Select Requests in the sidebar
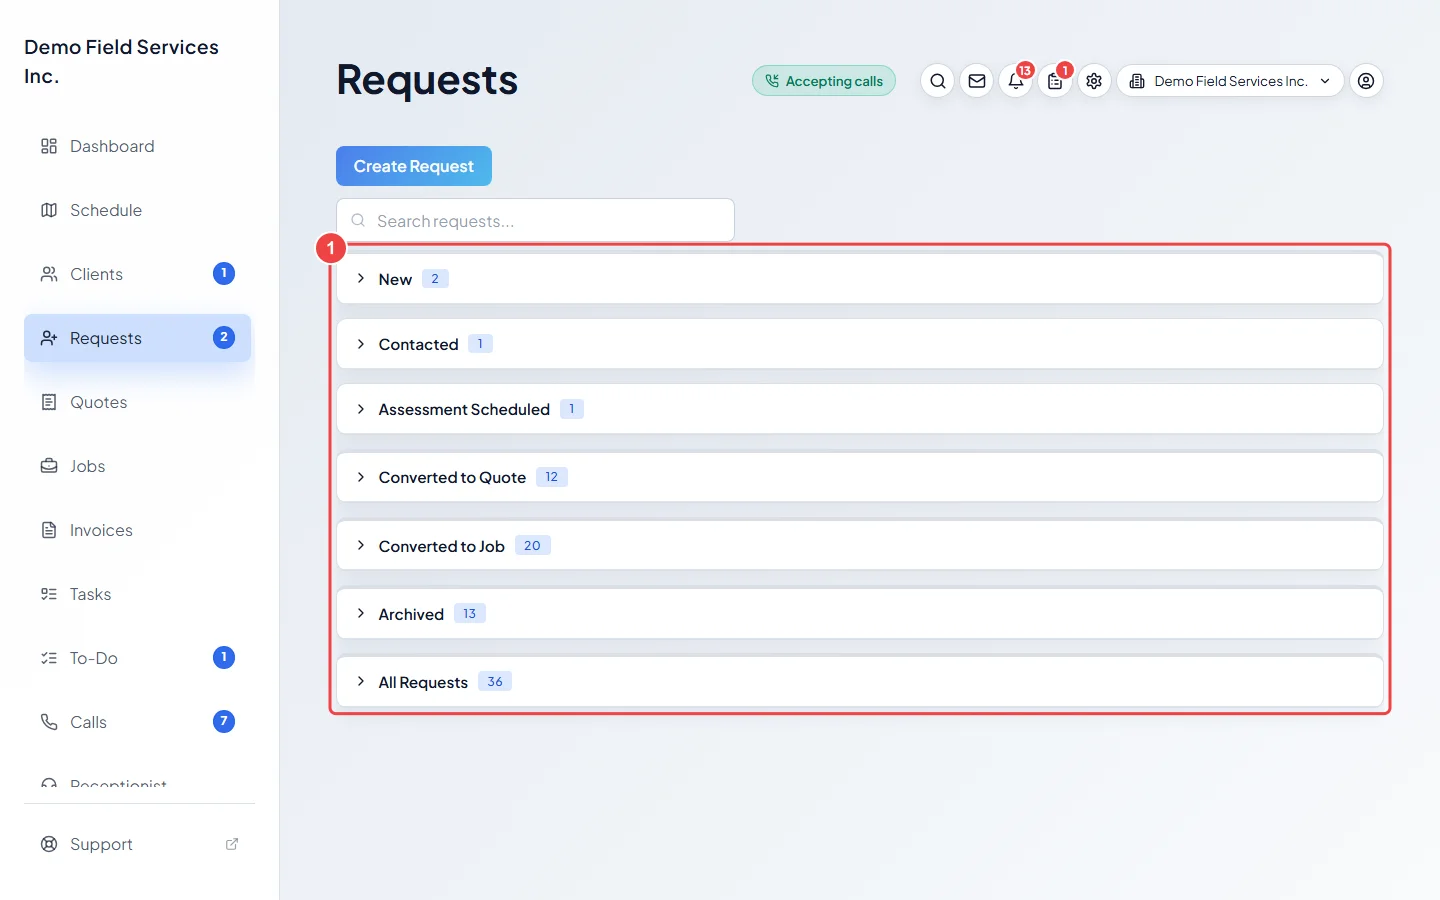Screen dimensions: 1440x900 (138, 338)
